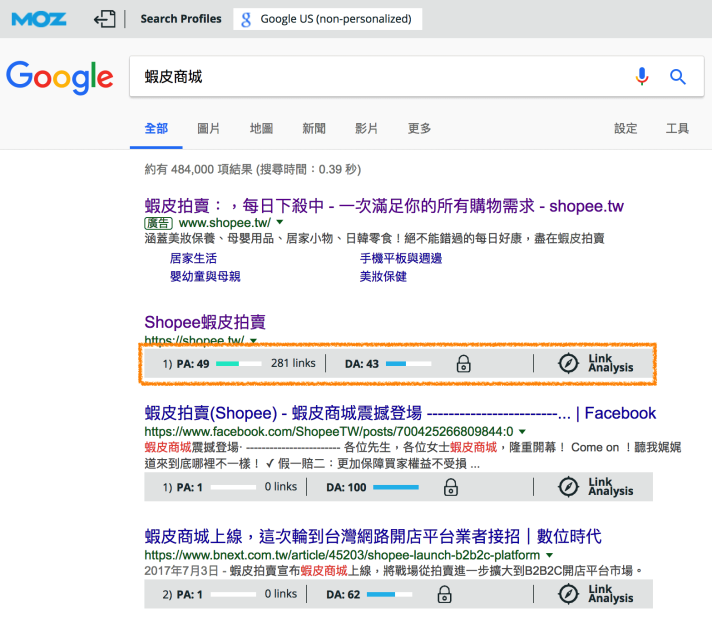The width and height of the screenshot is (712, 623).
Task: Open 工具 search tools
Action: click(677, 129)
